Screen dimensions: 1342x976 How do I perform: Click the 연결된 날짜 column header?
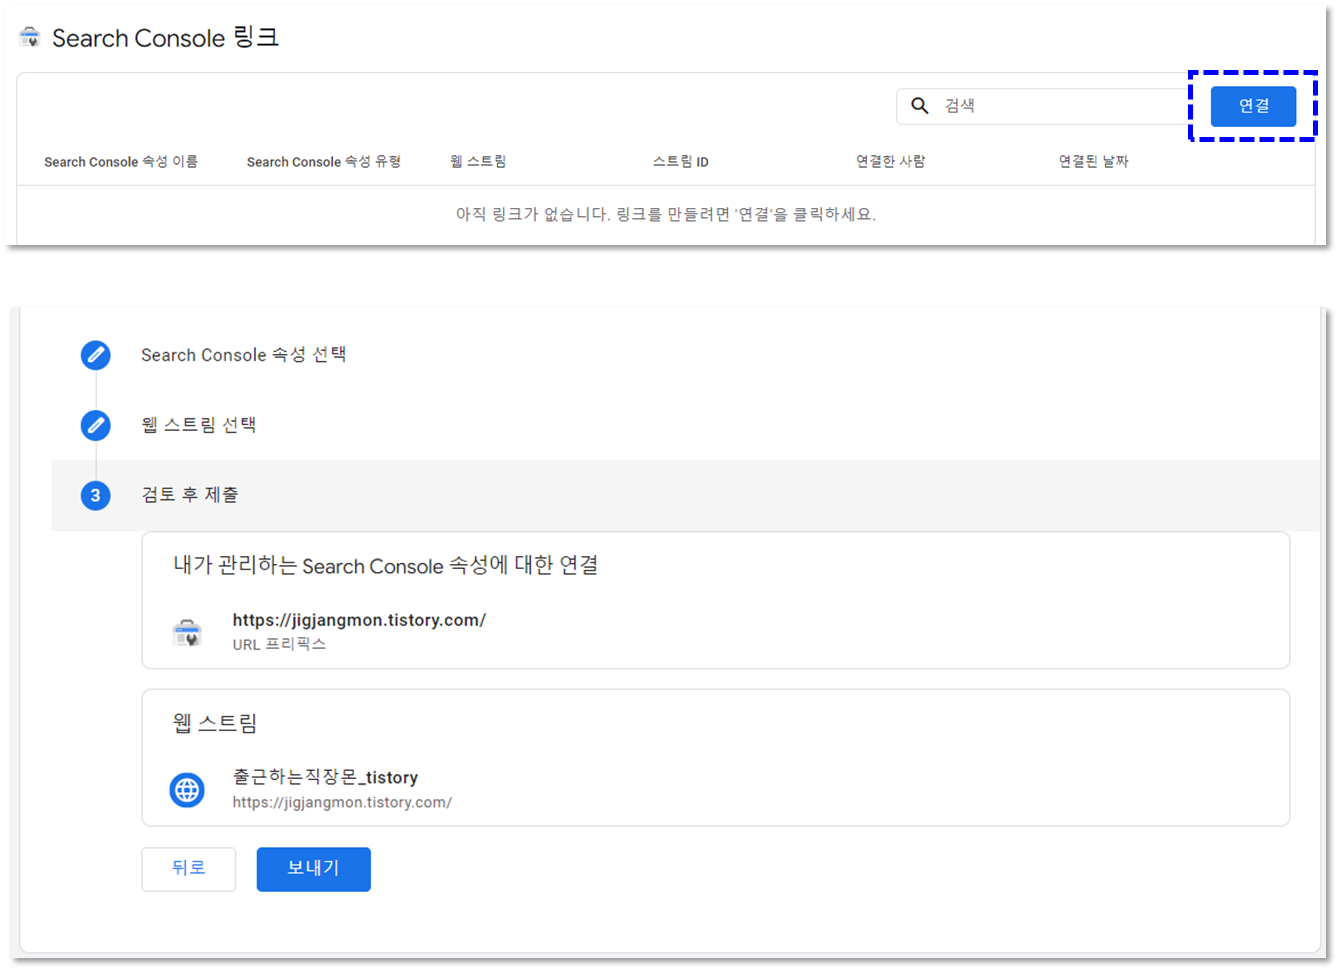(x=1094, y=161)
